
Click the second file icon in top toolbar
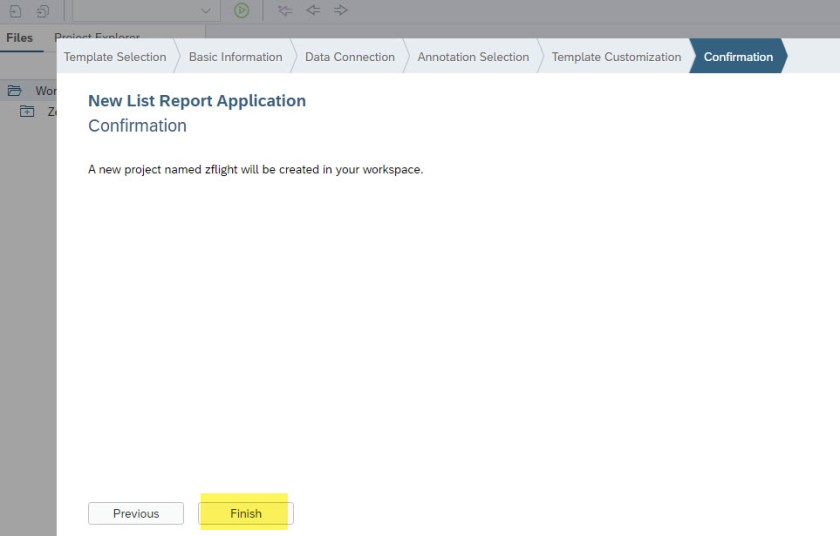(42, 10)
